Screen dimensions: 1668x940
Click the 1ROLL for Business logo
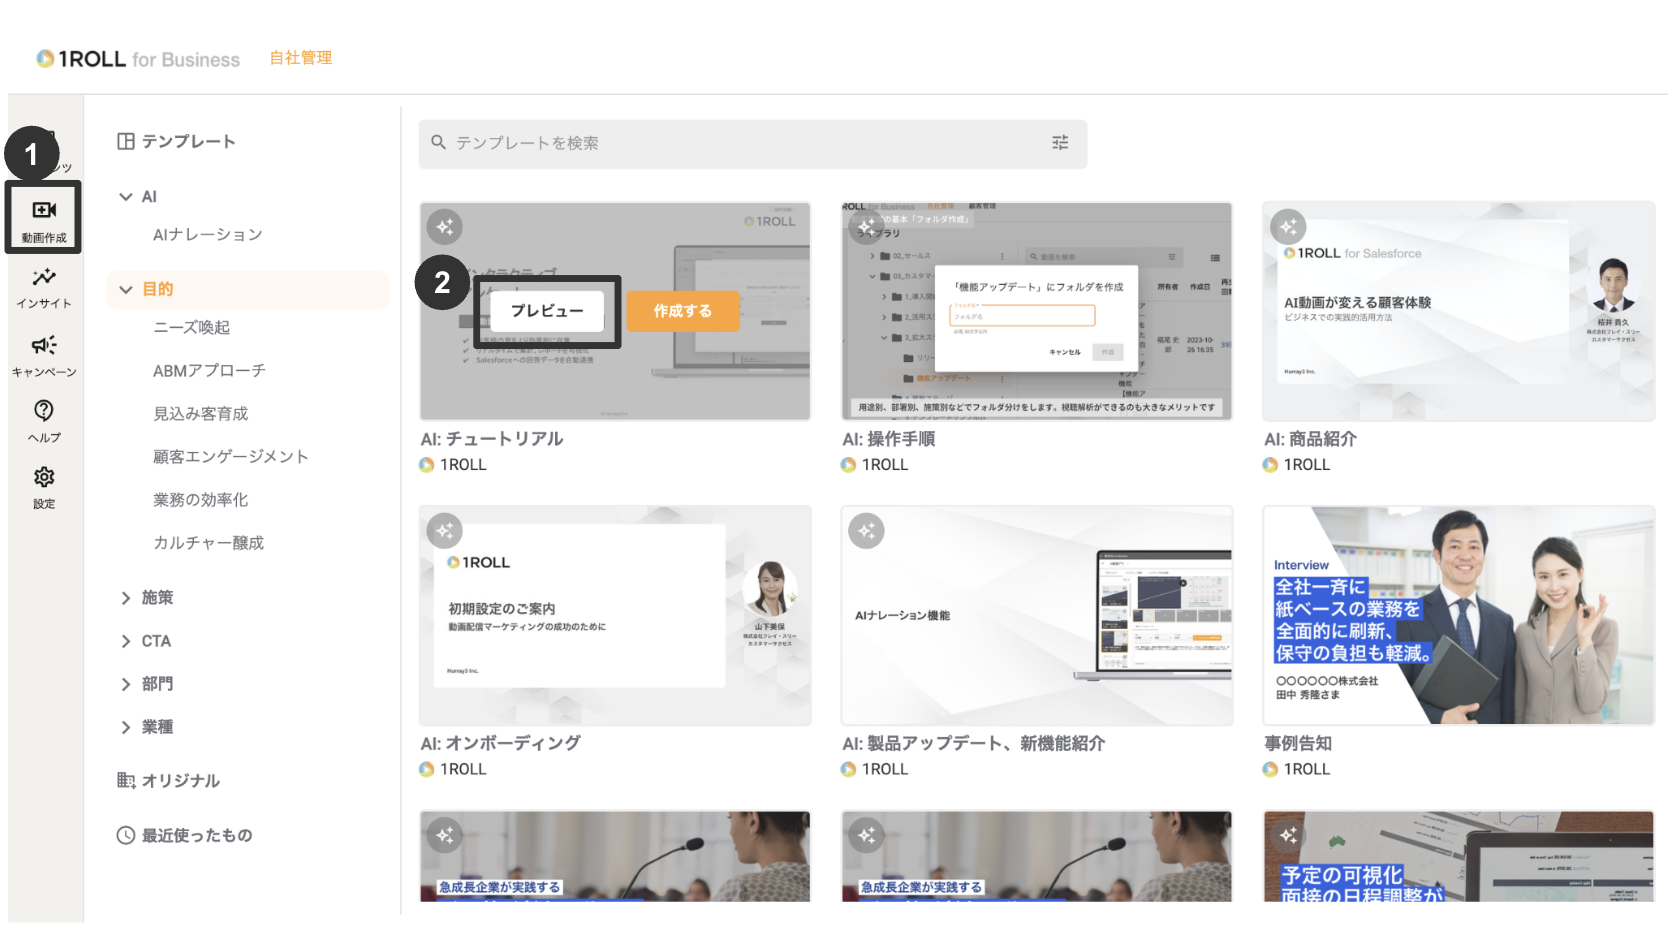[137, 58]
